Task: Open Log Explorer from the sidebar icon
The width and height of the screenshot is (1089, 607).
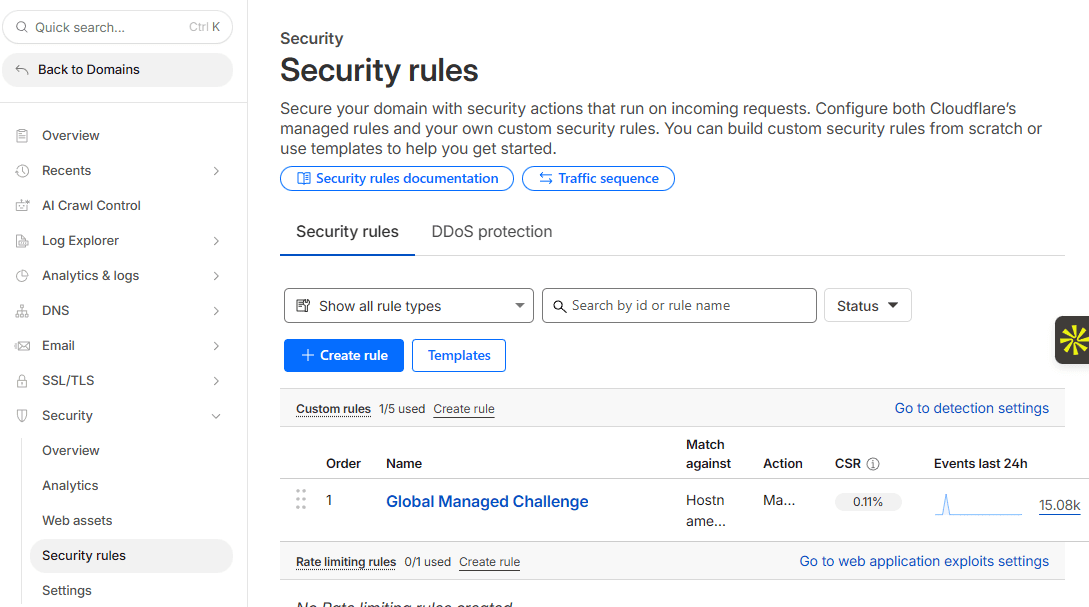Action: (x=21, y=240)
